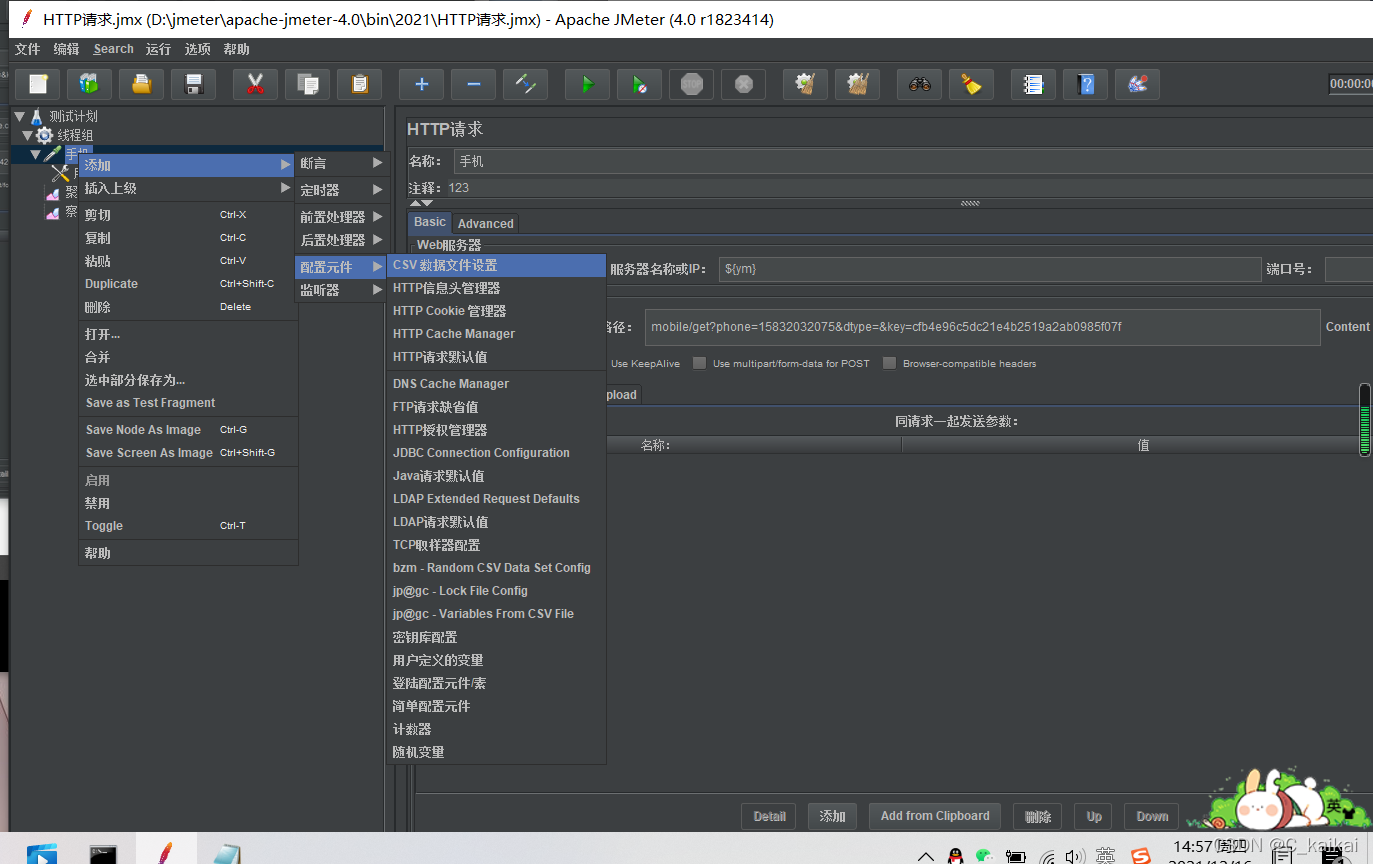Open the 前置处理器 submenu

pyautogui.click(x=340, y=216)
